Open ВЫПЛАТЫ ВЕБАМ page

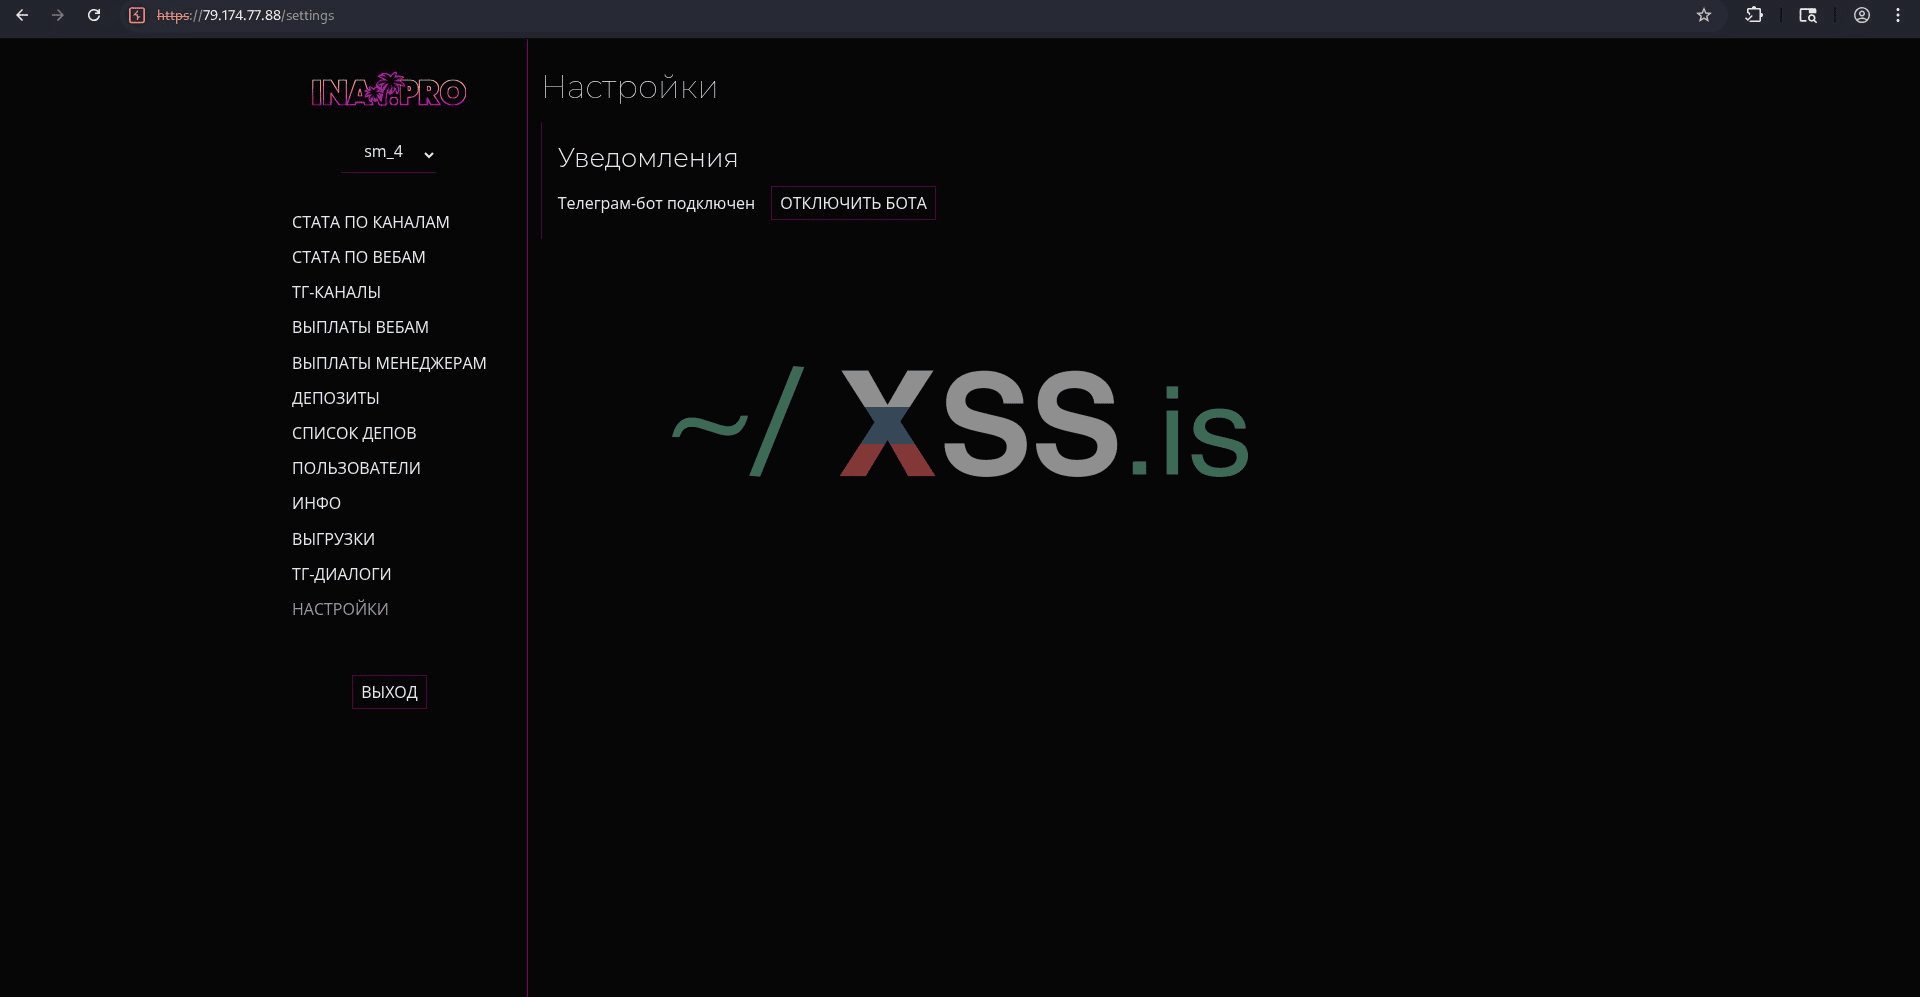(360, 327)
